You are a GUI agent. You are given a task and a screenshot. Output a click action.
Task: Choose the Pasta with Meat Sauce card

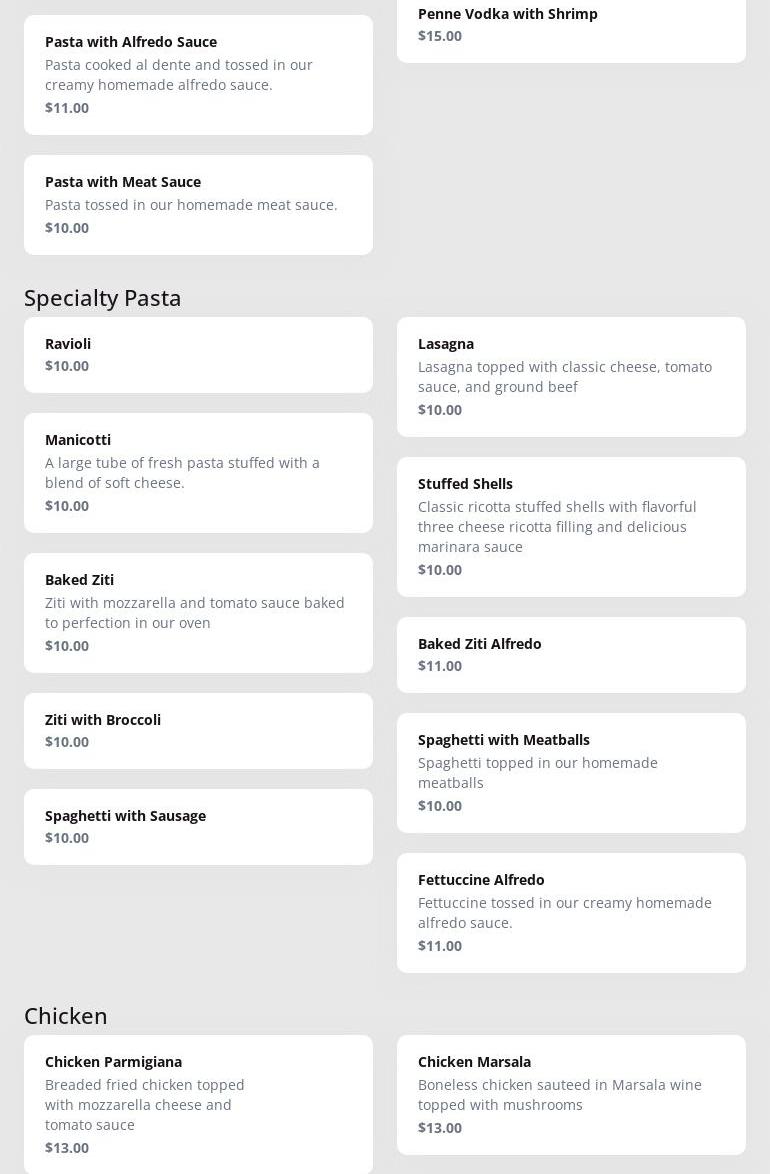point(198,204)
